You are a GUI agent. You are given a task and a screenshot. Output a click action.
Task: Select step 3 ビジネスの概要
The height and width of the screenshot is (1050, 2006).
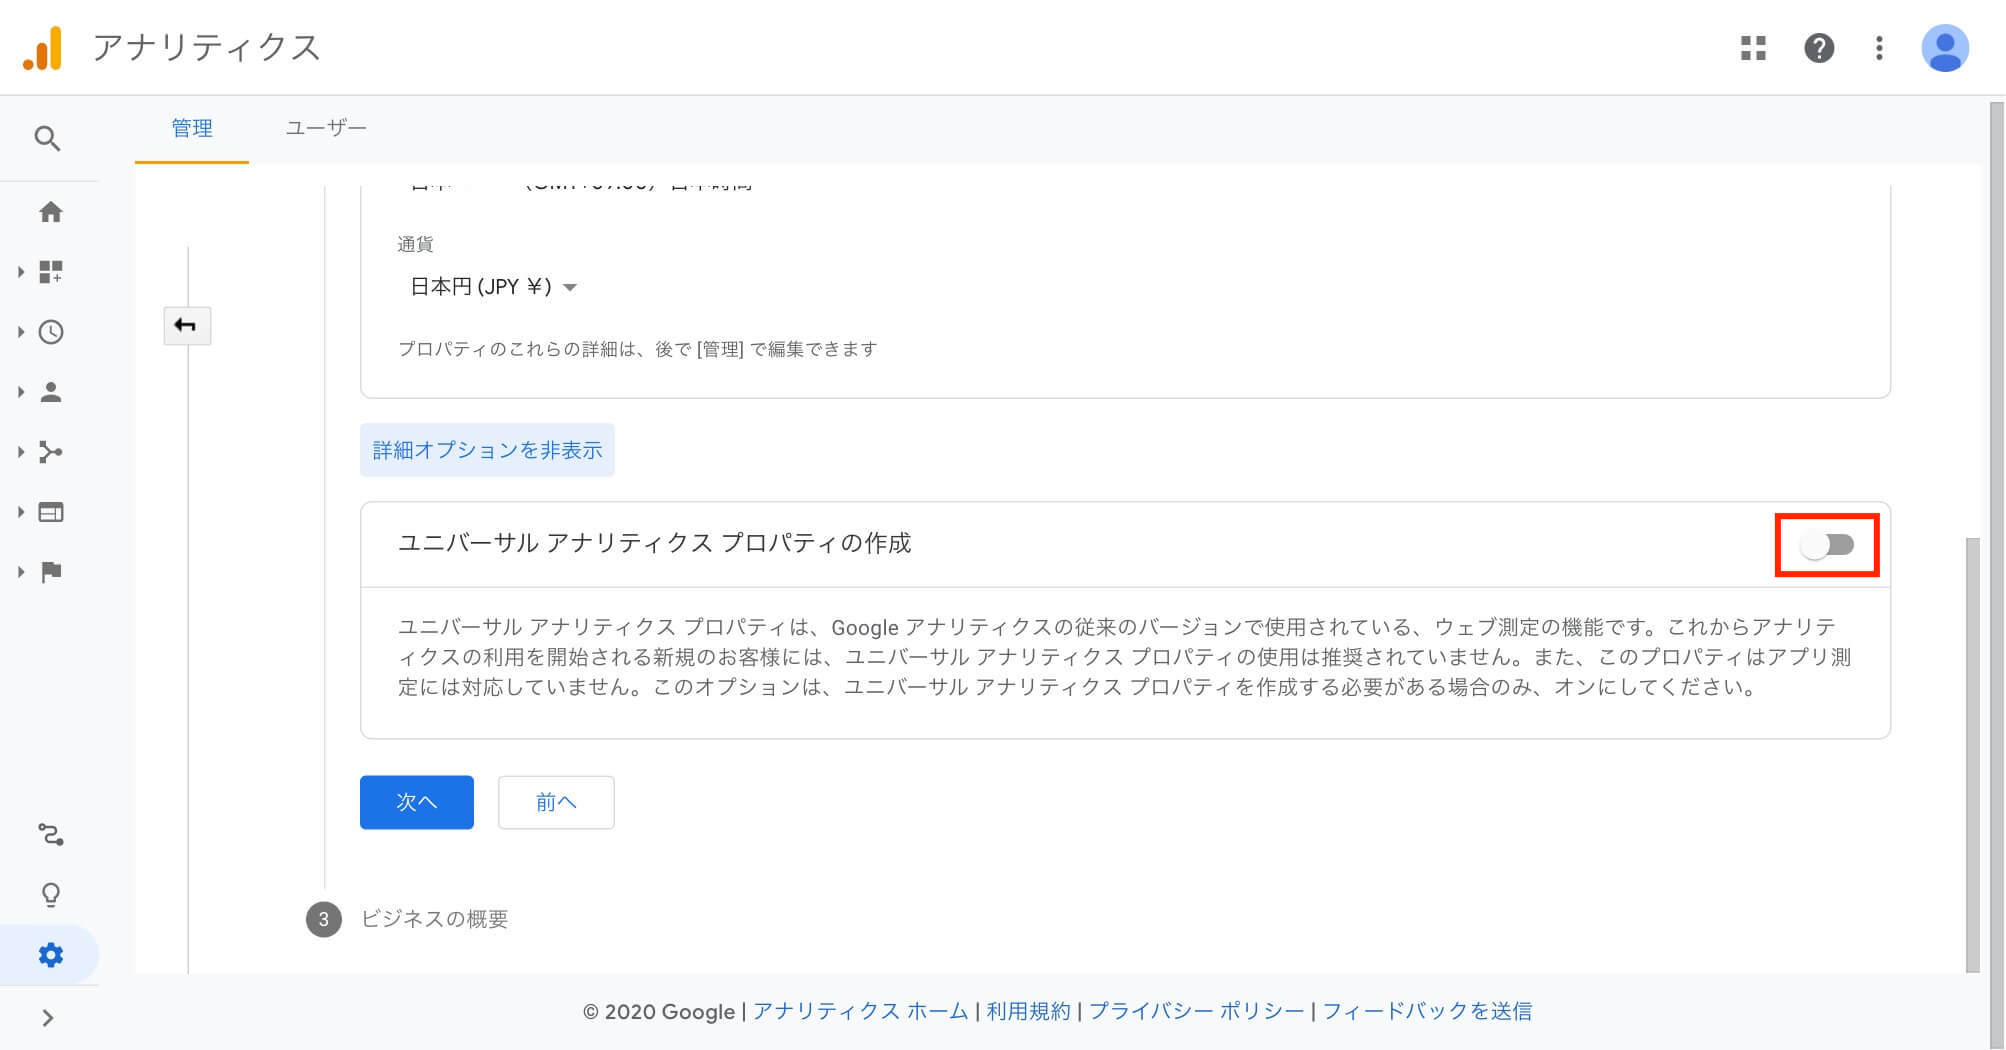[407, 919]
